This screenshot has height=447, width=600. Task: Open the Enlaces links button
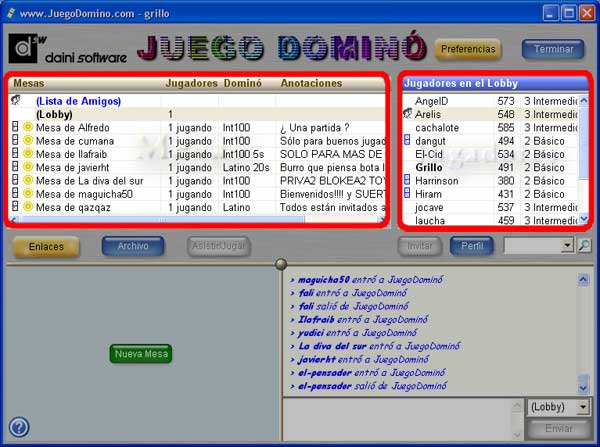45,246
